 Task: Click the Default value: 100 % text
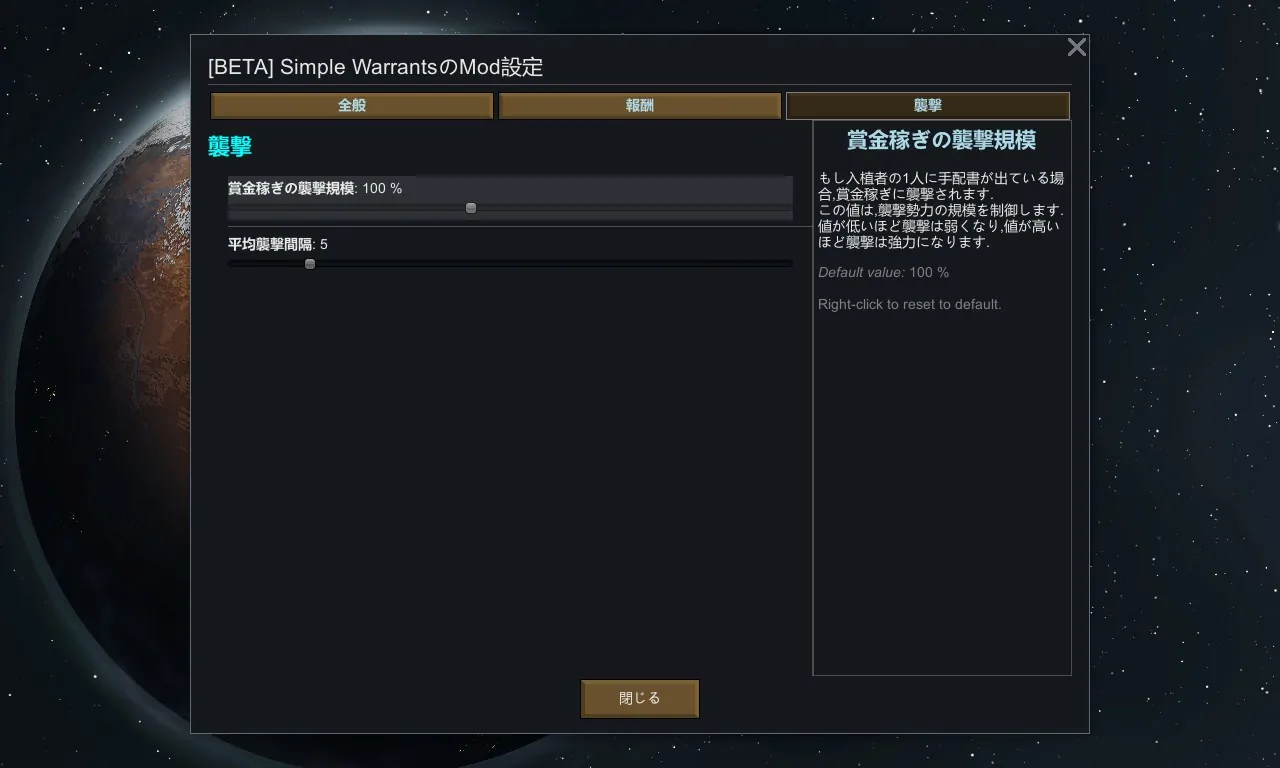pyautogui.click(x=883, y=272)
